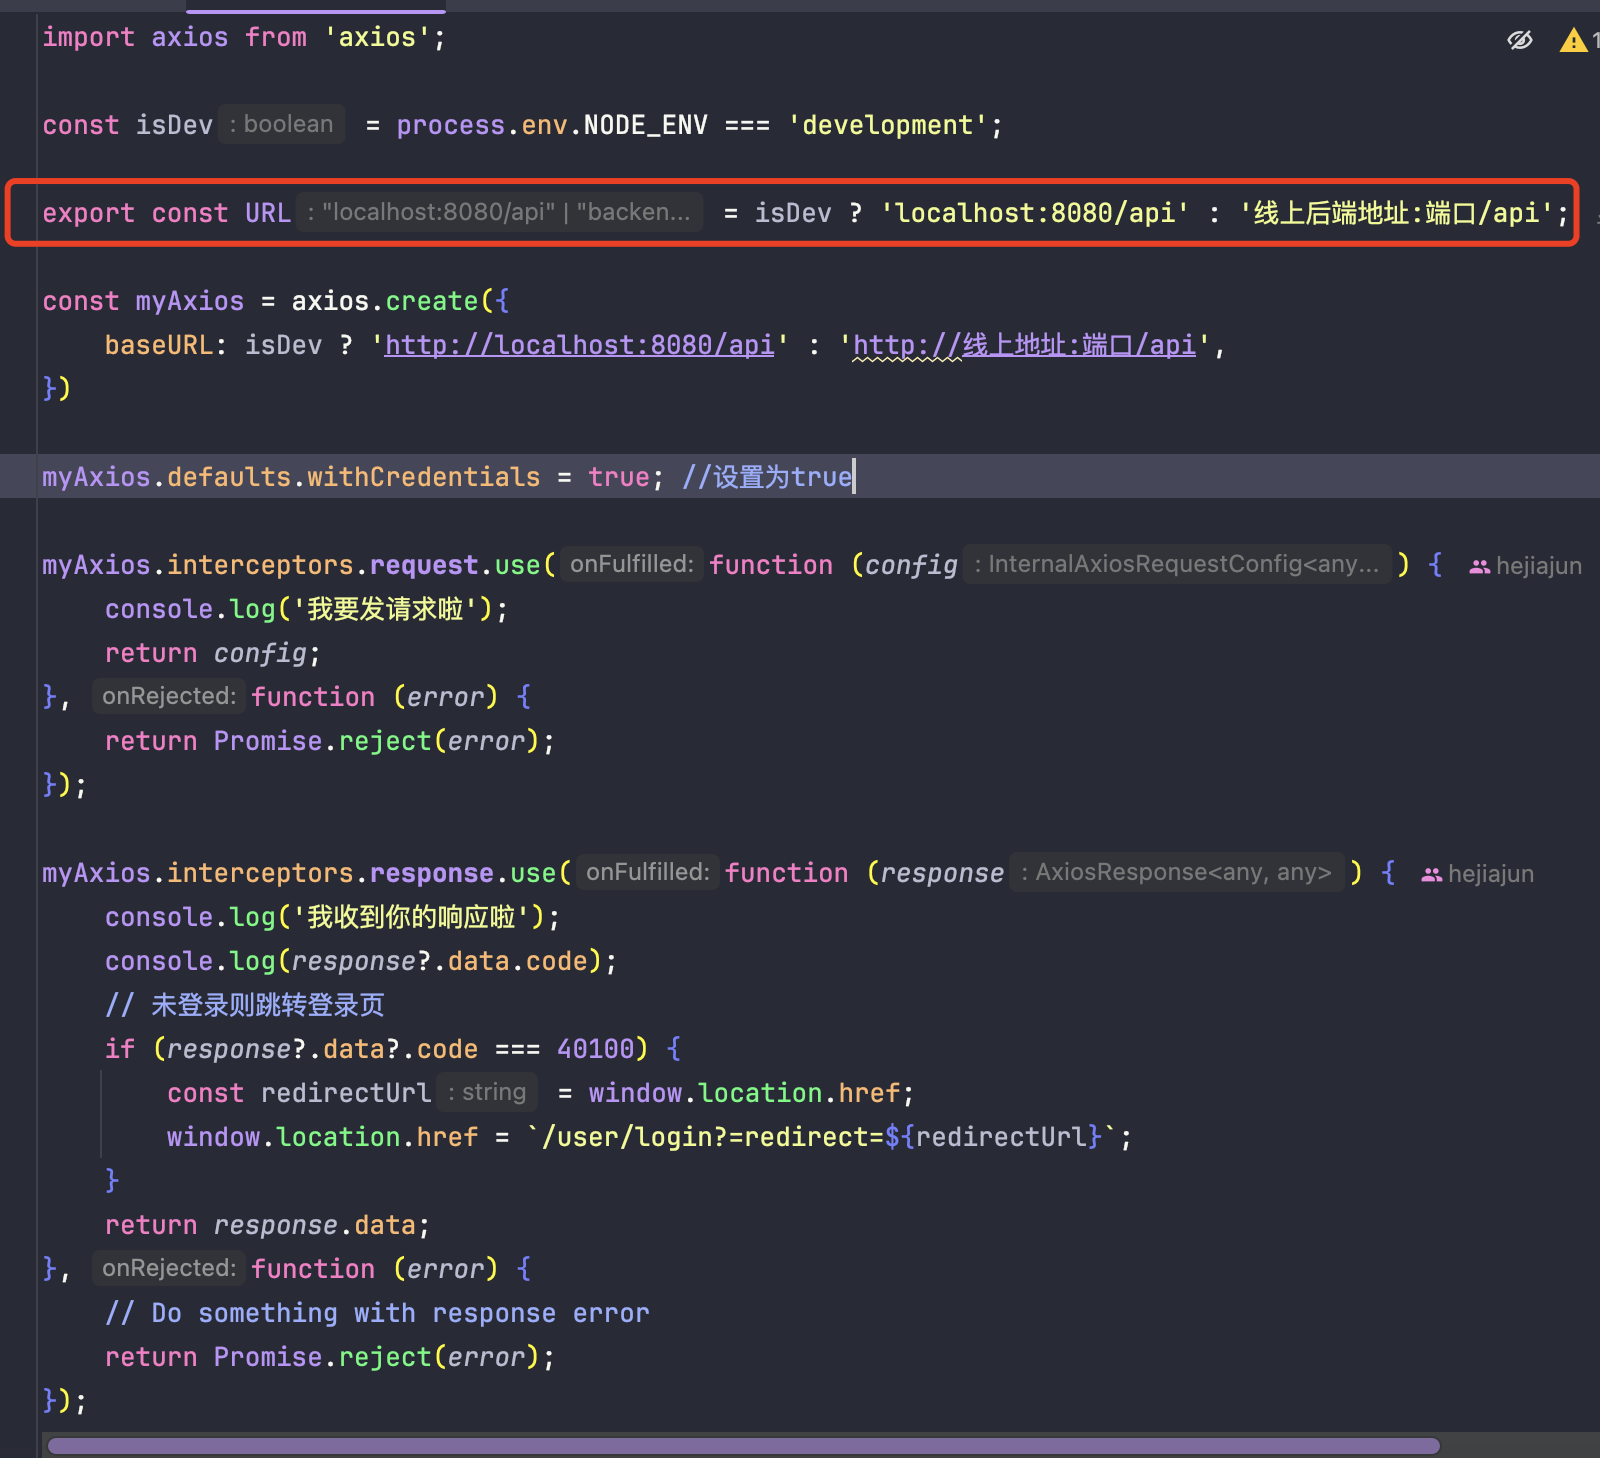Screen dimensions: 1600x1458
Task: Click the boolean type hint on isDev
Action: [281, 124]
